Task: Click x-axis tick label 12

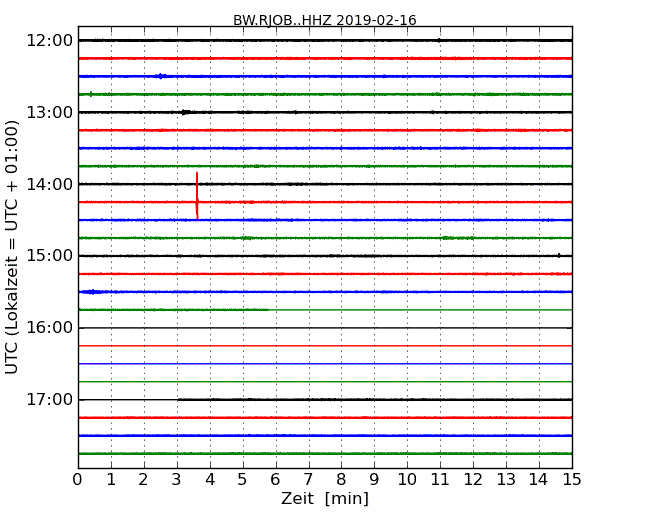Action: 473,480
